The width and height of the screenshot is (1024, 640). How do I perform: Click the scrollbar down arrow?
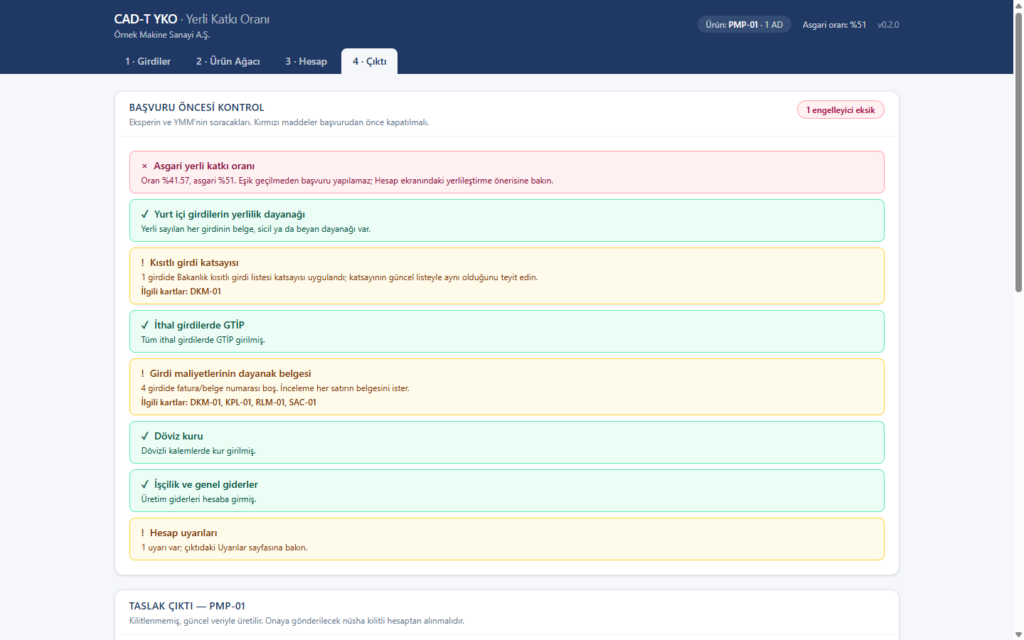pyautogui.click(x=1018, y=635)
